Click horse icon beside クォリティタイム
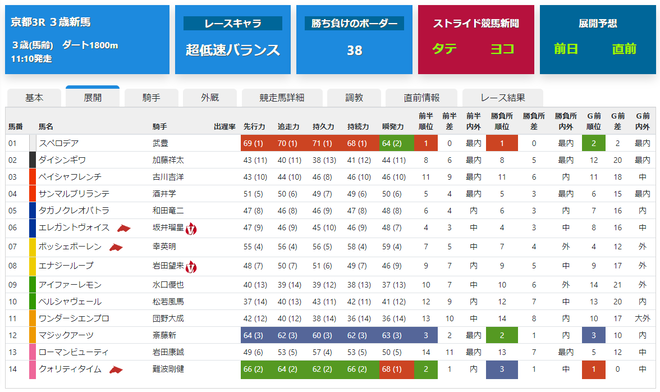Viewport: 660px width, 392px height. coord(116,370)
